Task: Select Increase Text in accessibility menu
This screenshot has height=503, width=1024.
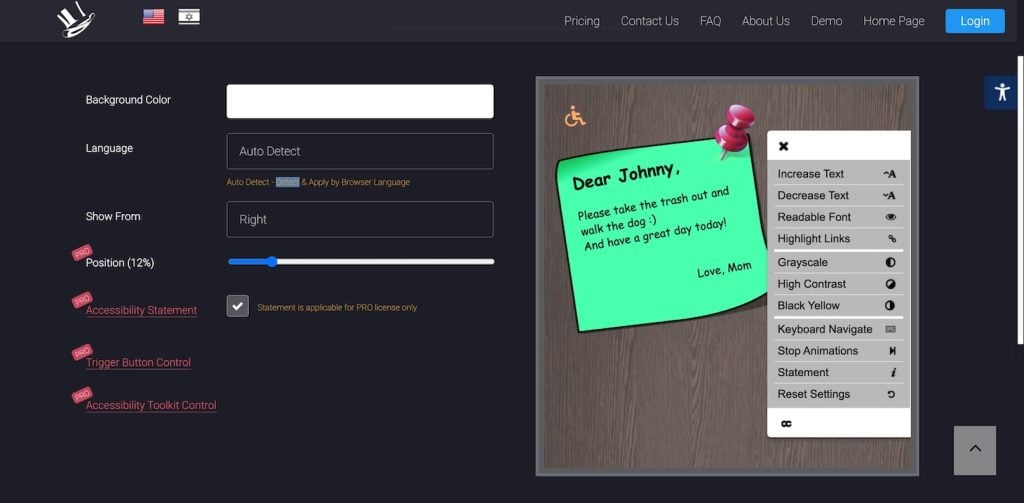Action: click(x=811, y=174)
